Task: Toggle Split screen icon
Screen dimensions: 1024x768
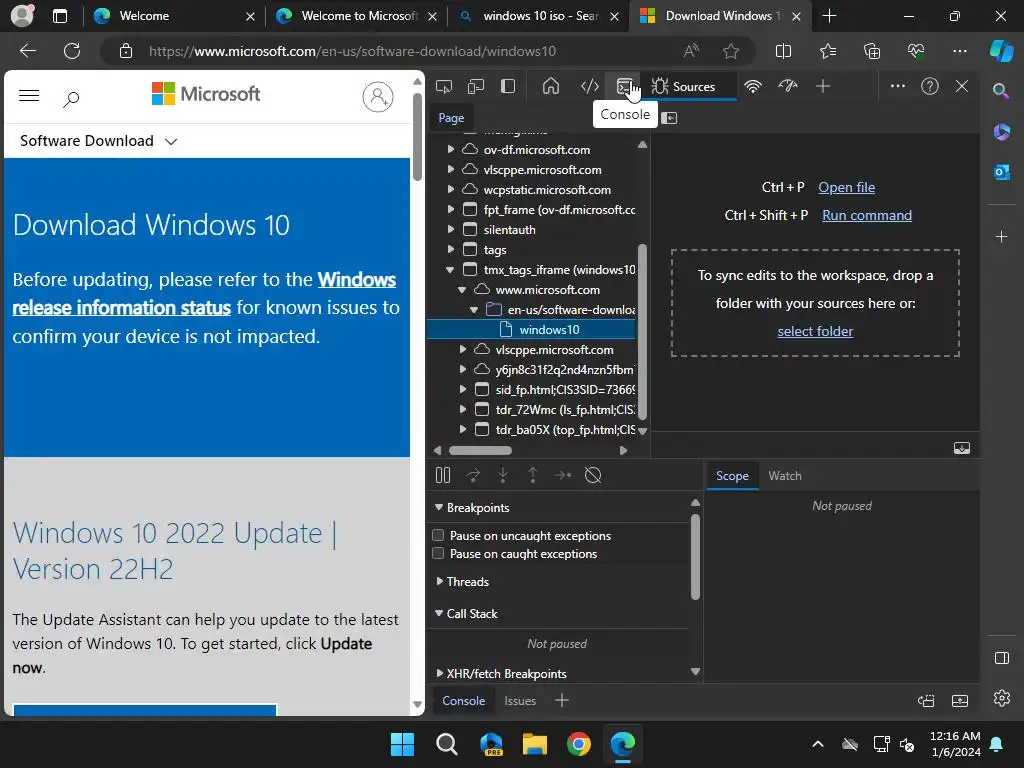Action: pyautogui.click(x=783, y=51)
